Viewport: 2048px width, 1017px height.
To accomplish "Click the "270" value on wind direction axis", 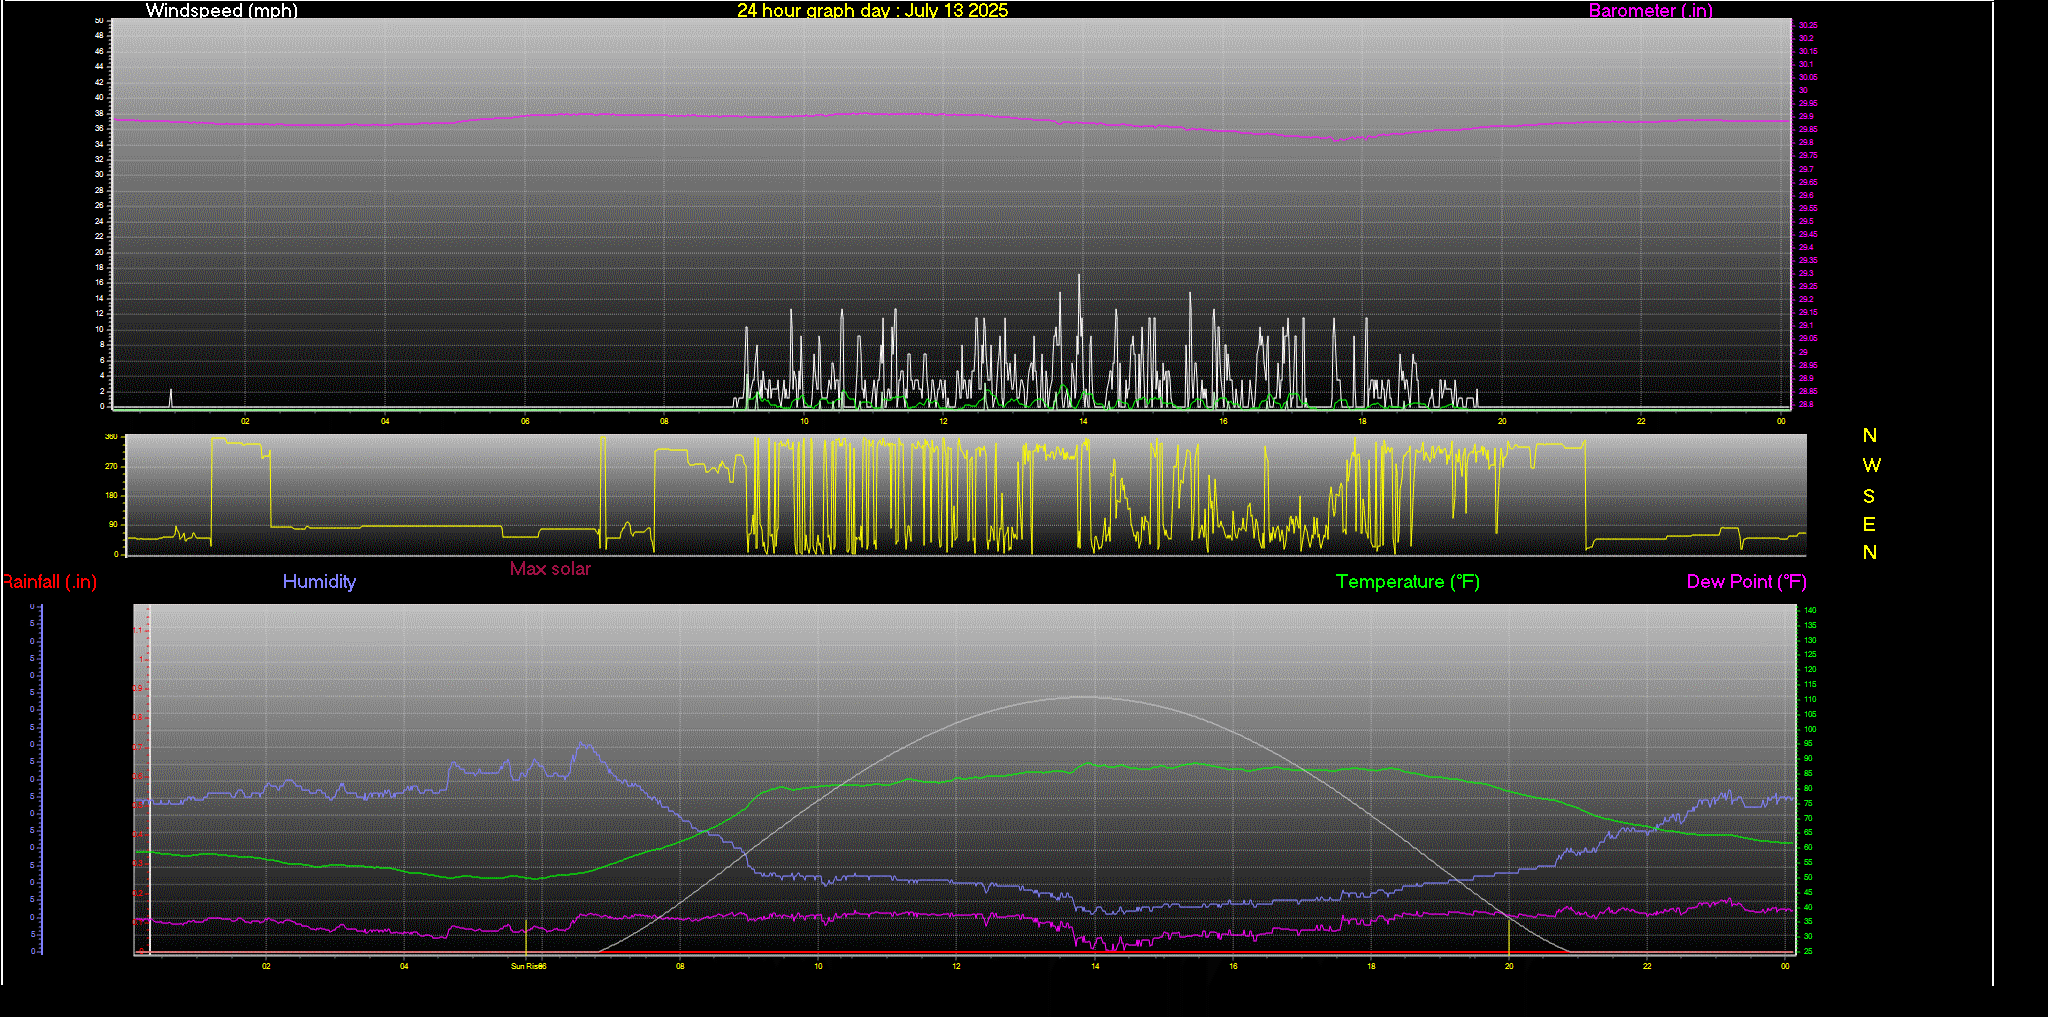I will (x=112, y=466).
